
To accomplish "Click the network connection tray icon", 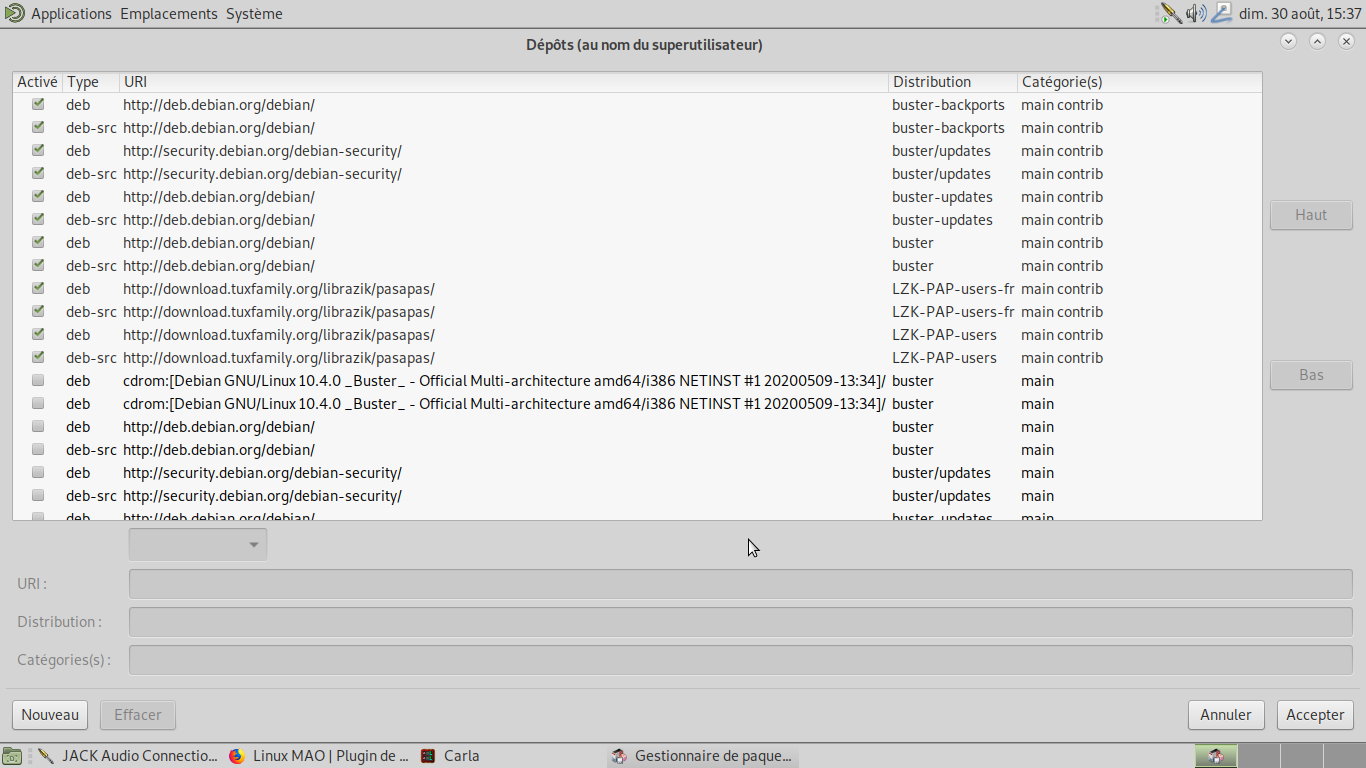I will [1222, 13].
